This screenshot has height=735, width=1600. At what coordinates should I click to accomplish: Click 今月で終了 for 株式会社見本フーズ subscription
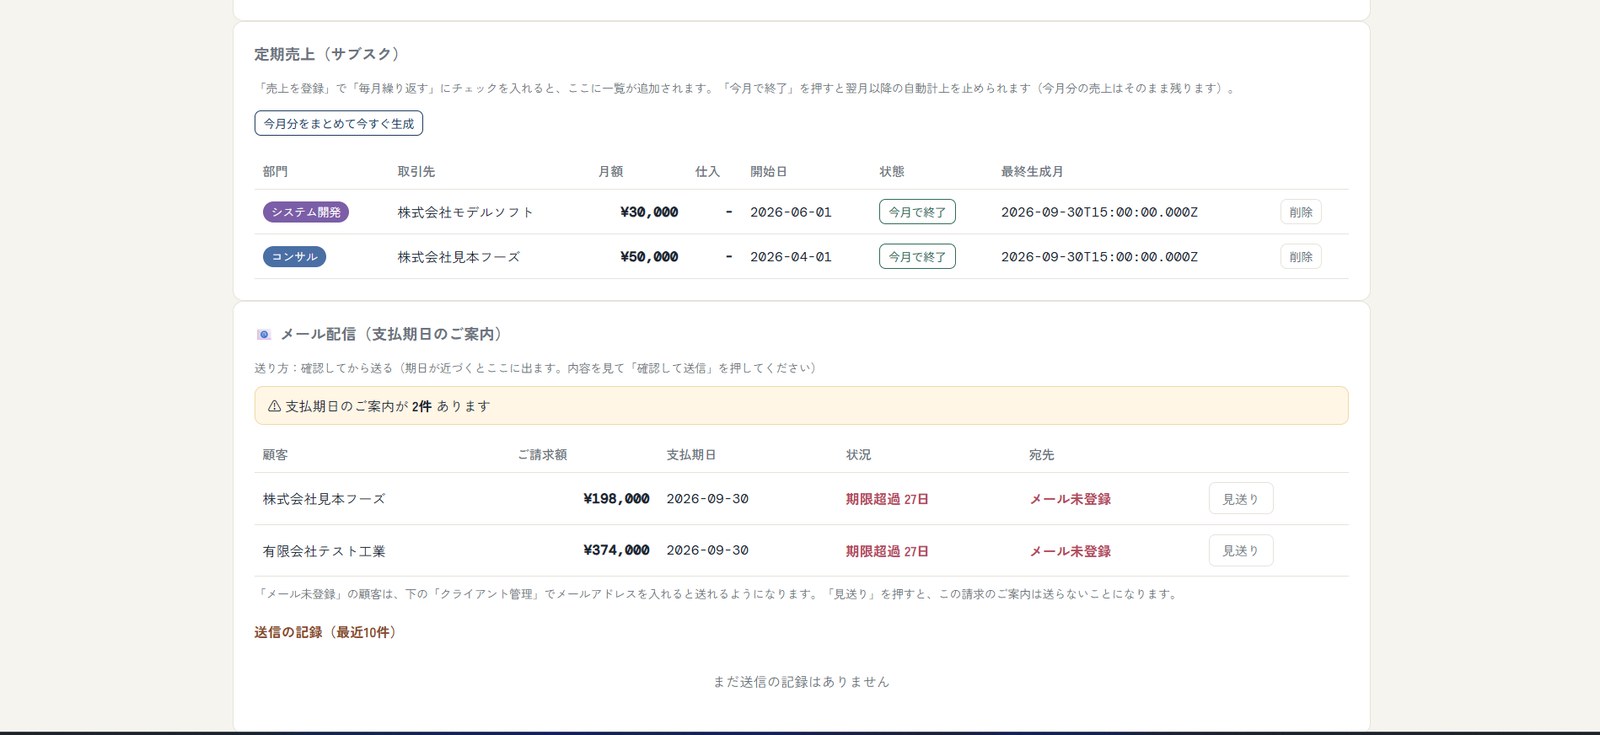(x=917, y=257)
